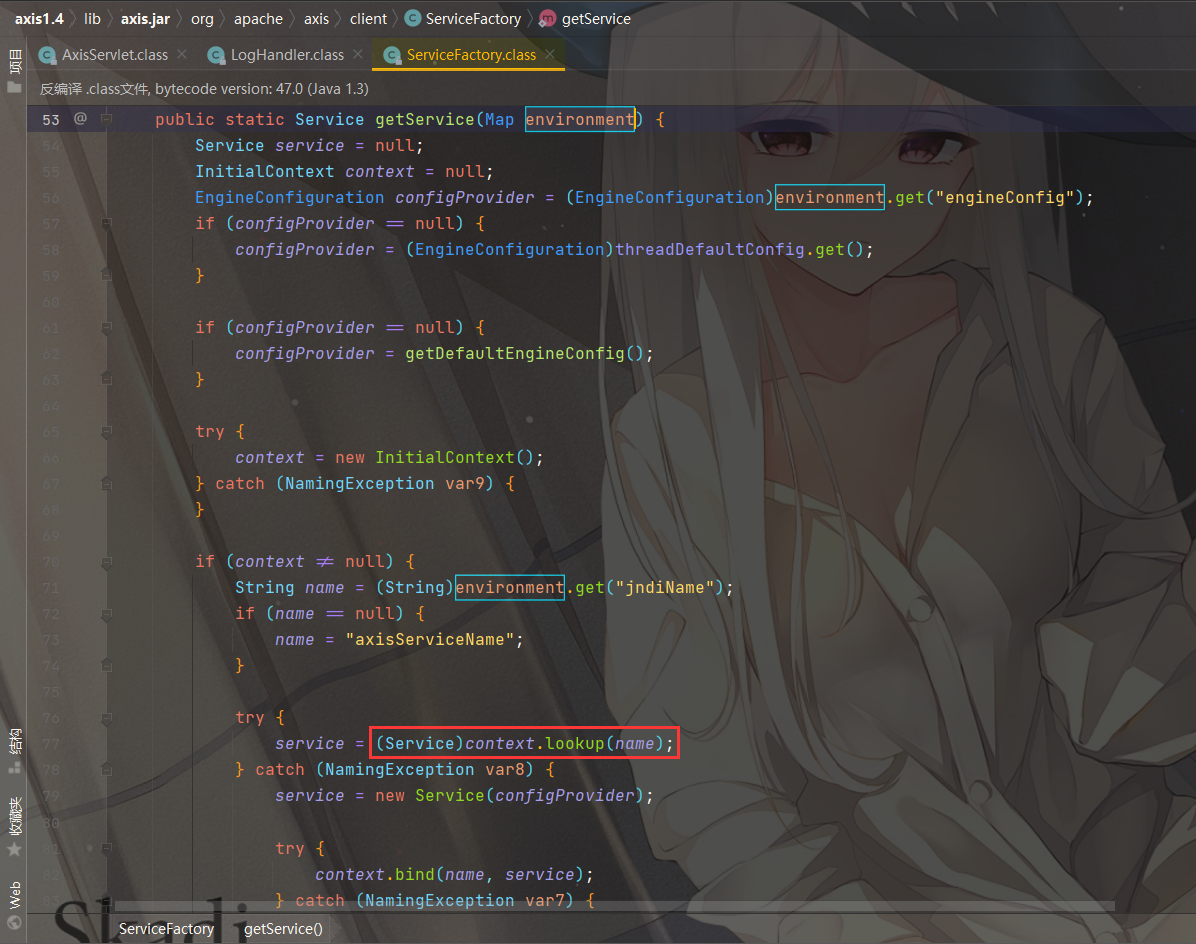
Task: Click "engineConfig" string literal
Action: (1005, 197)
